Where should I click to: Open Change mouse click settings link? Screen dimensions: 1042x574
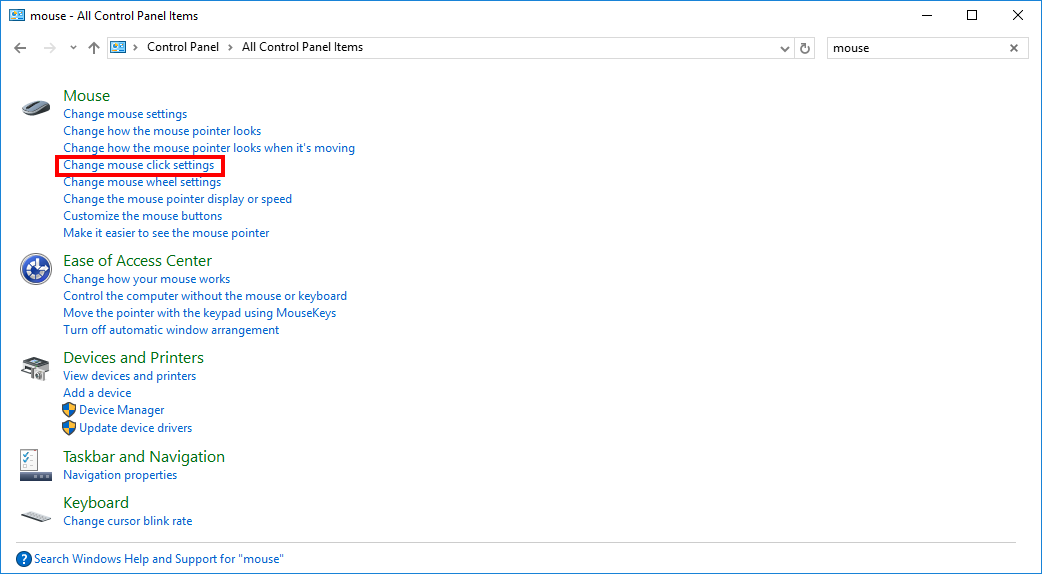pyautogui.click(x=139, y=165)
